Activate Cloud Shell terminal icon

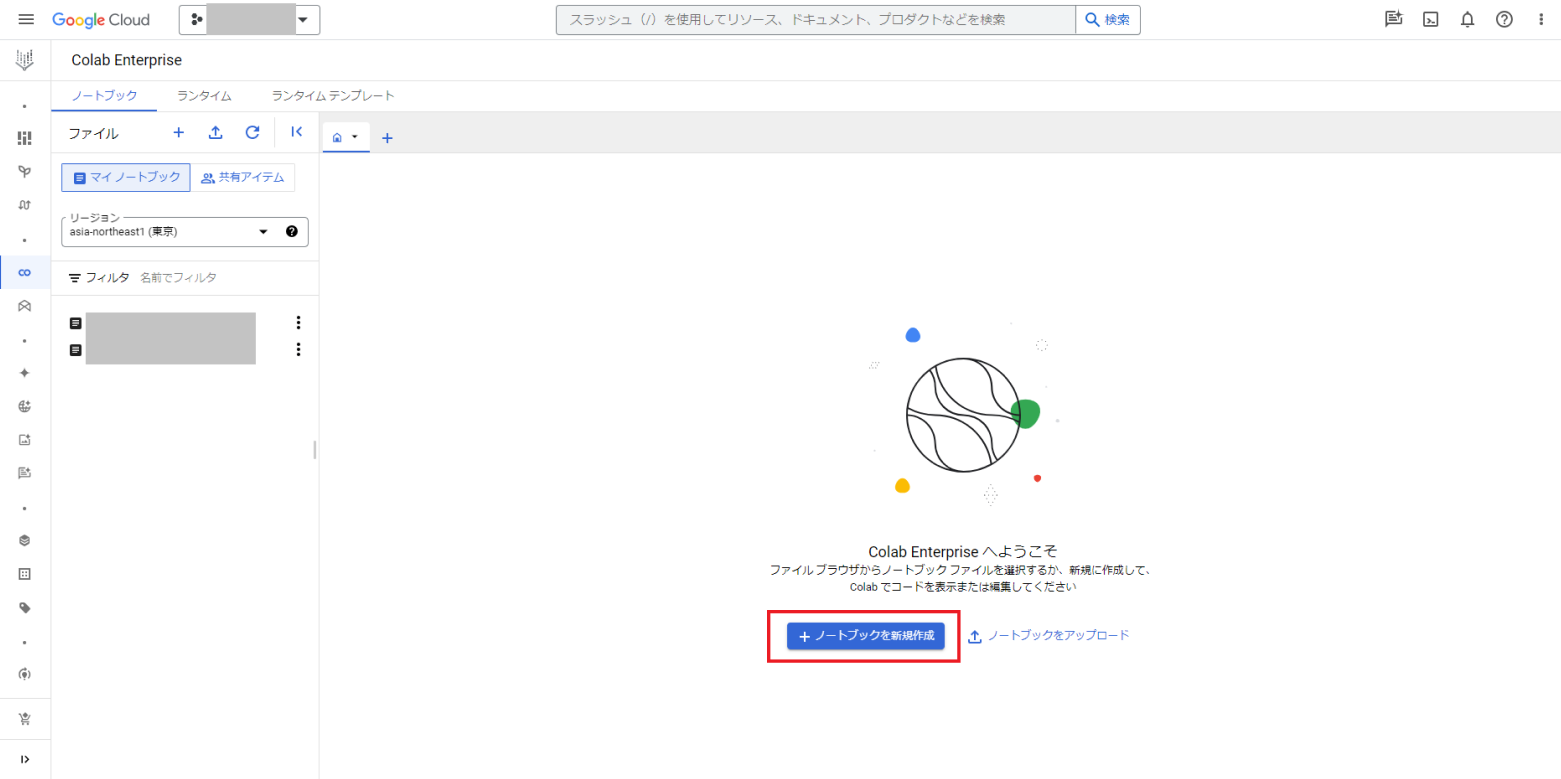(1431, 19)
